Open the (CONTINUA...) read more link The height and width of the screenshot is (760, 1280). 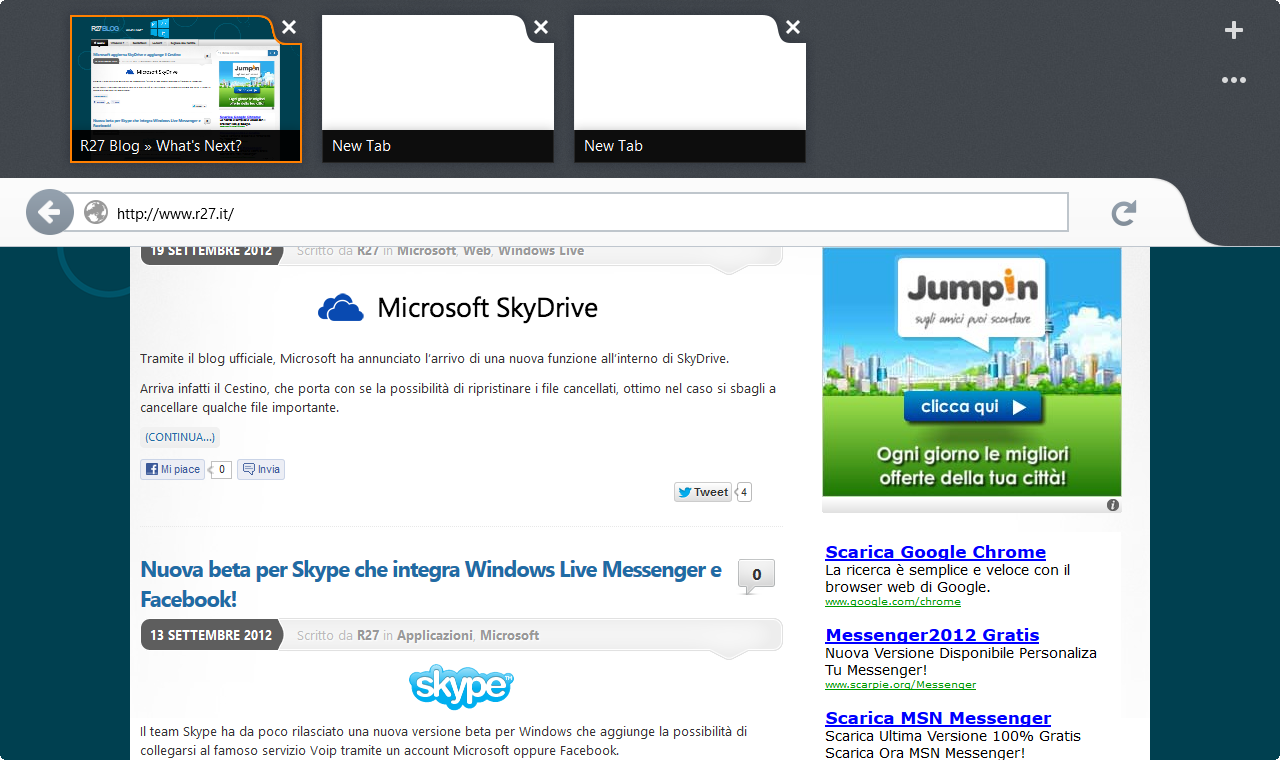[180, 437]
